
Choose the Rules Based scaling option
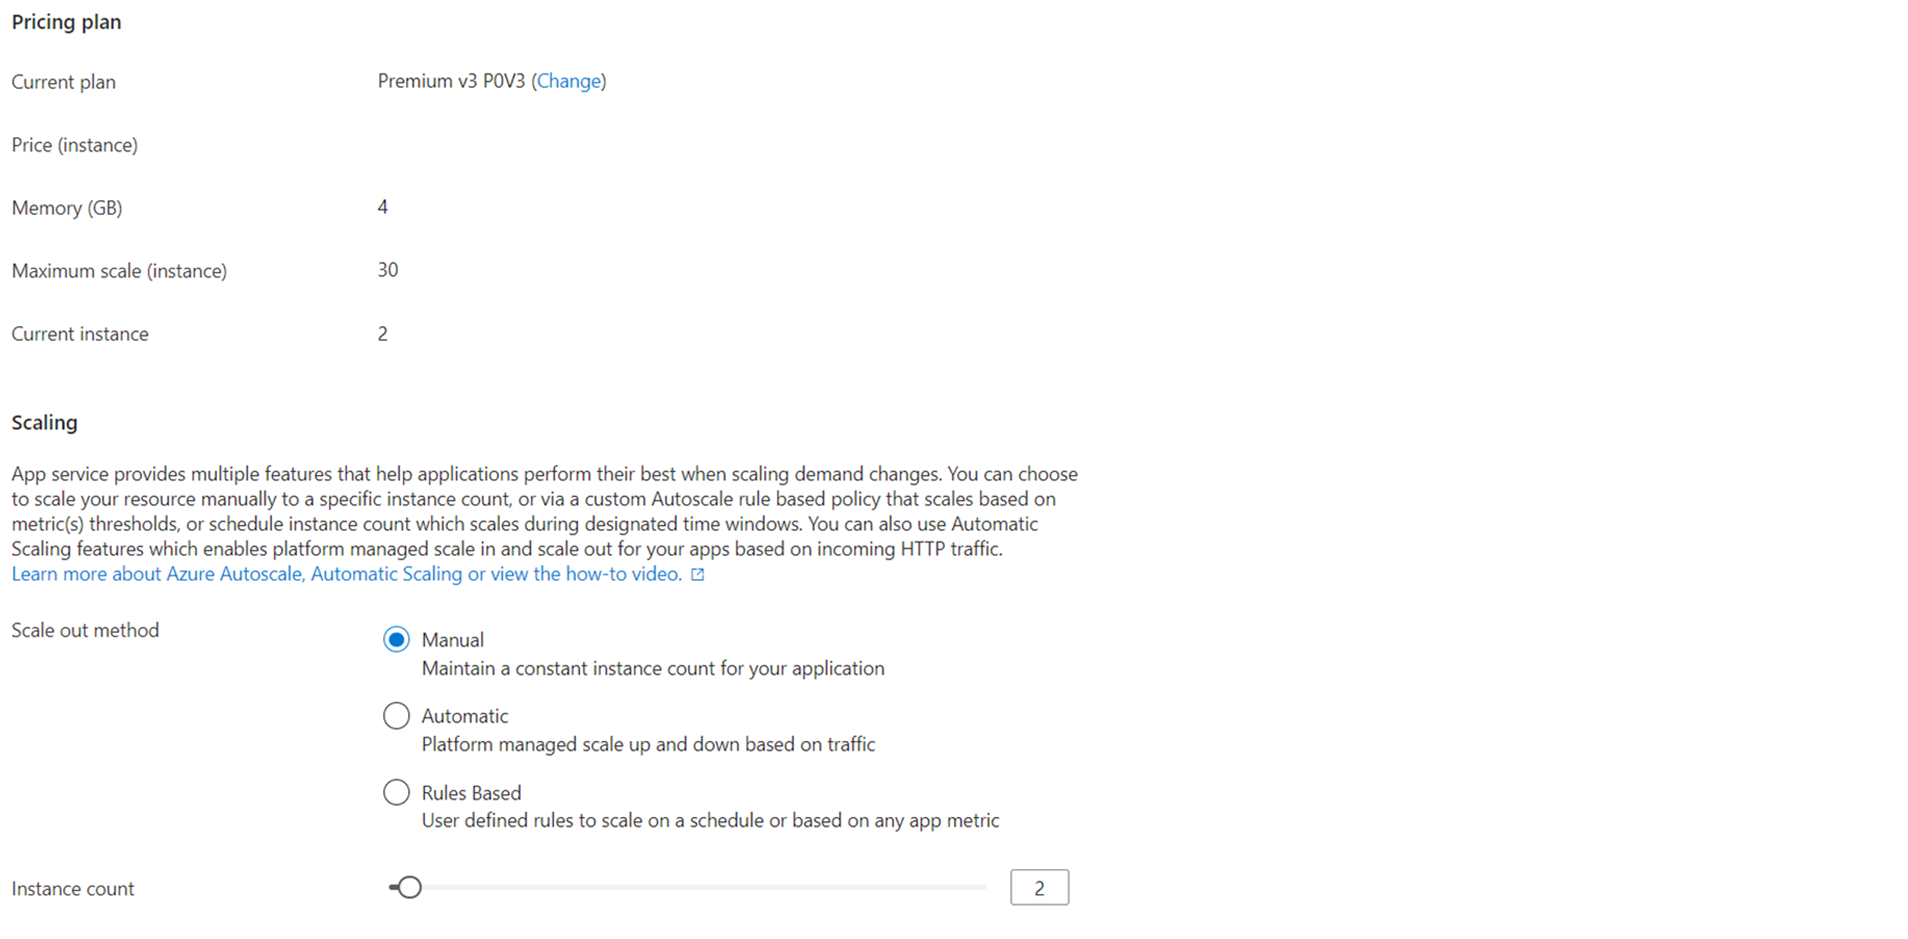pyautogui.click(x=396, y=791)
